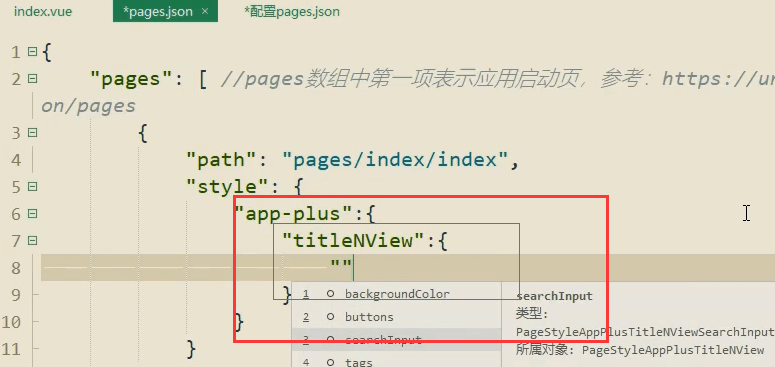Click the PageStyleAppPlusTitleNViewSearchInput type text
This screenshot has height=367, width=775.
(645, 332)
